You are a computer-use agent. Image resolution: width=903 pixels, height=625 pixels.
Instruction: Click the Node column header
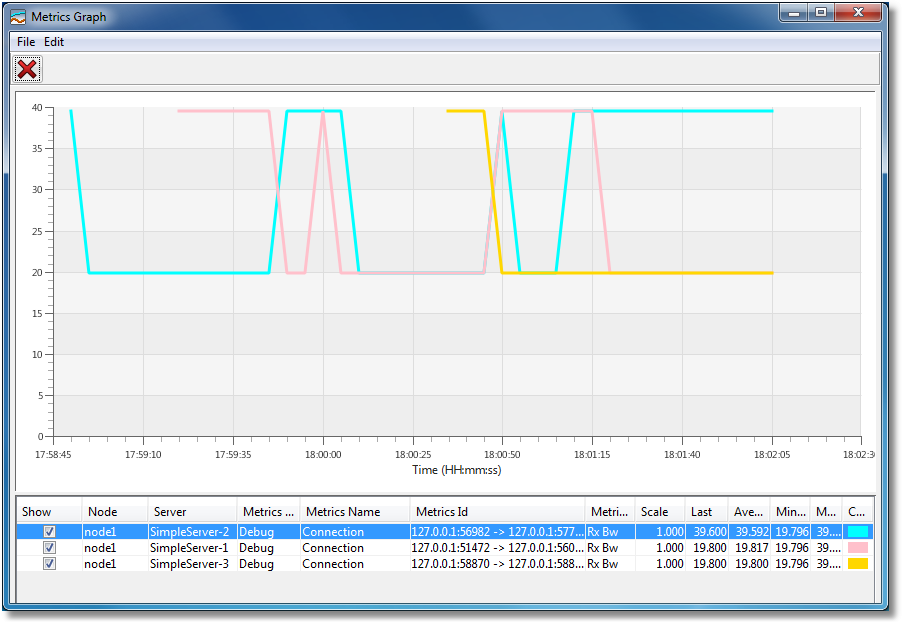(114, 512)
